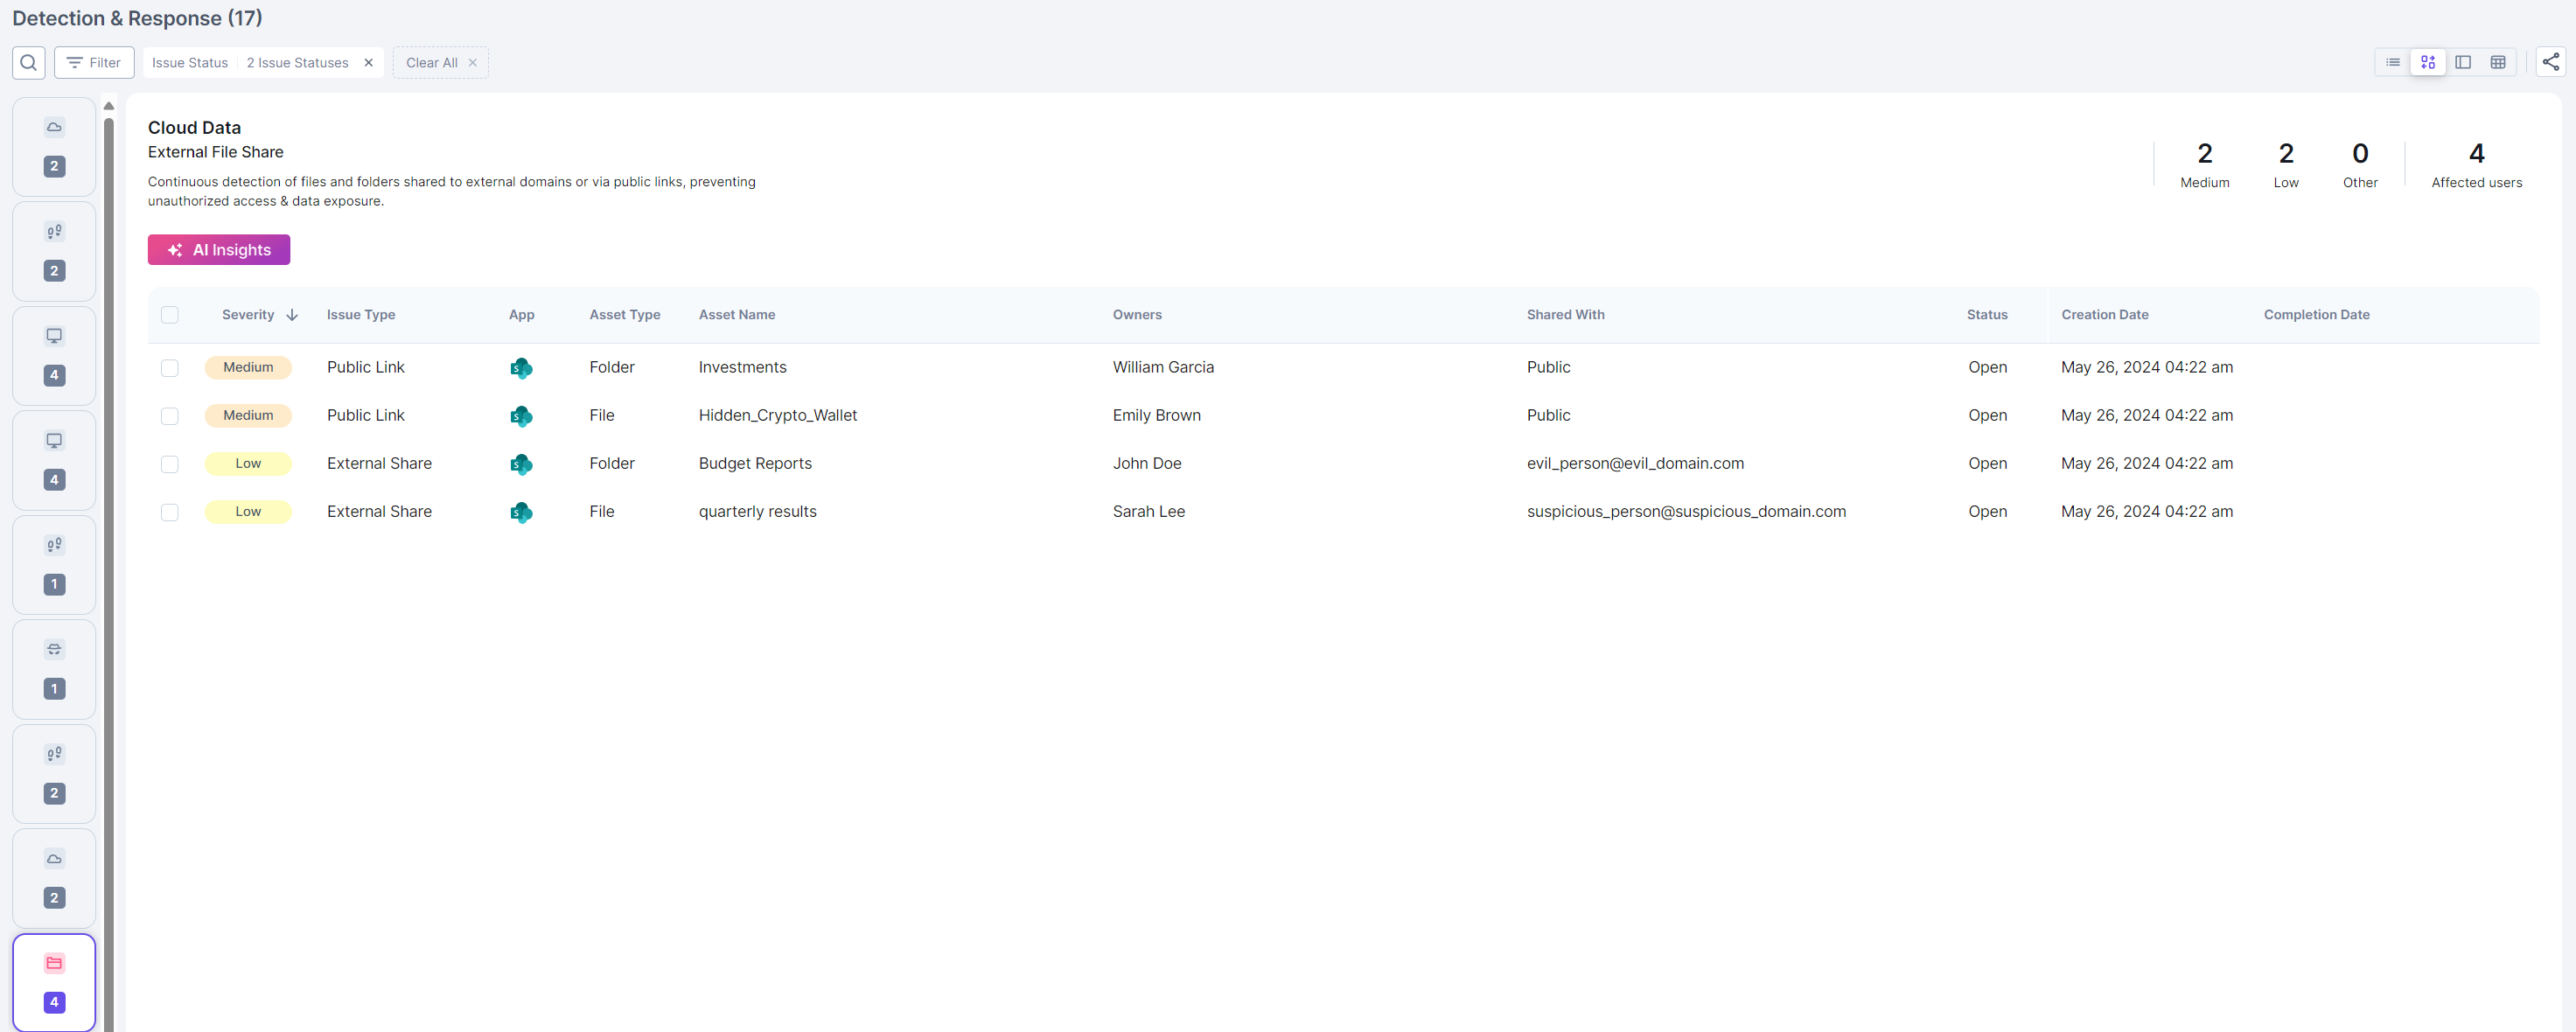Click the search magnifier icon
This screenshot has width=2576, height=1032.
click(28, 62)
